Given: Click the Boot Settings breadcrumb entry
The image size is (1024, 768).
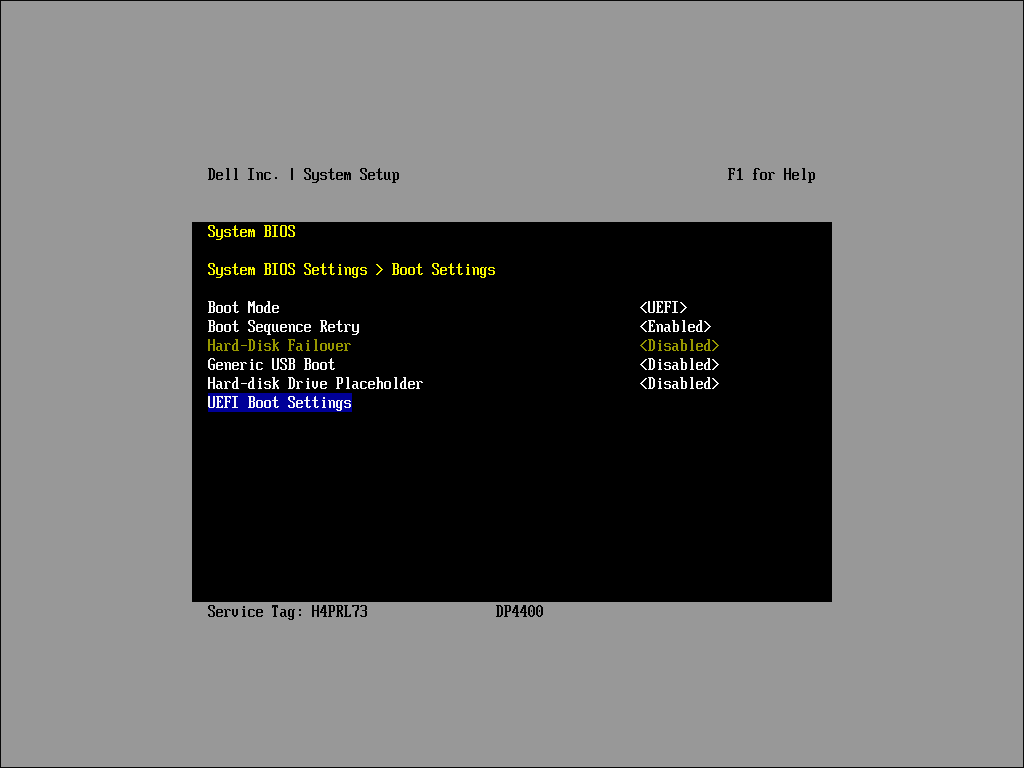Looking at the screenshot, I should pos(443,269).
